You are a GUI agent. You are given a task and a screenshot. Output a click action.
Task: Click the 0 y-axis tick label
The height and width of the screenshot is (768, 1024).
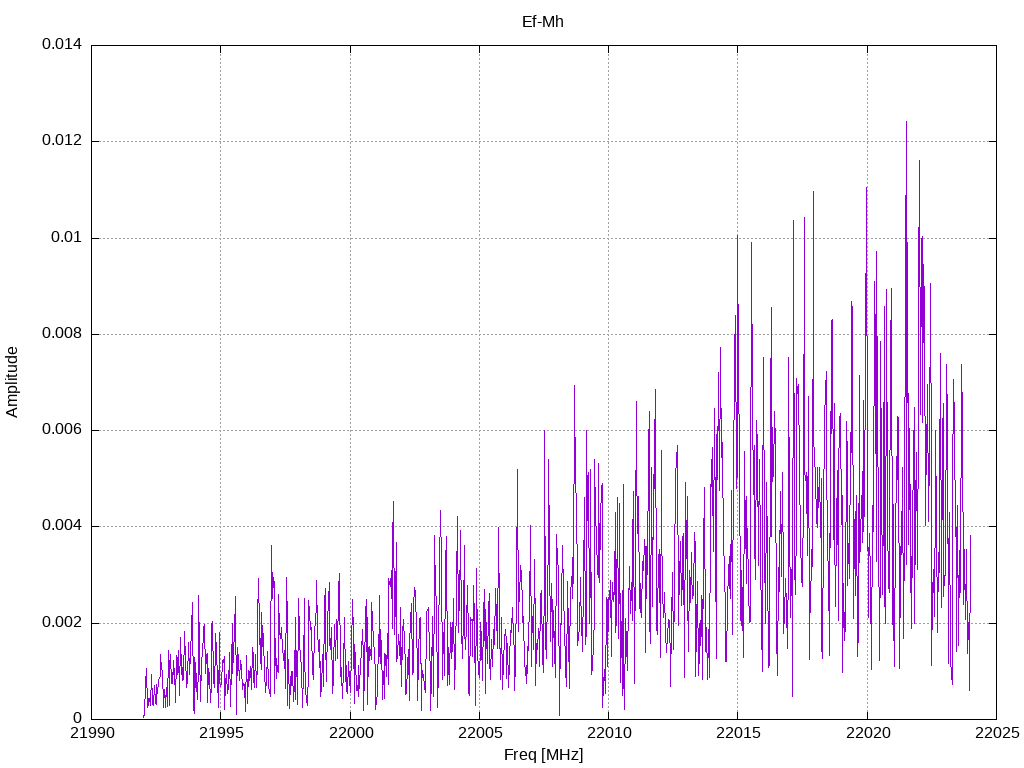tap(77, 719)
